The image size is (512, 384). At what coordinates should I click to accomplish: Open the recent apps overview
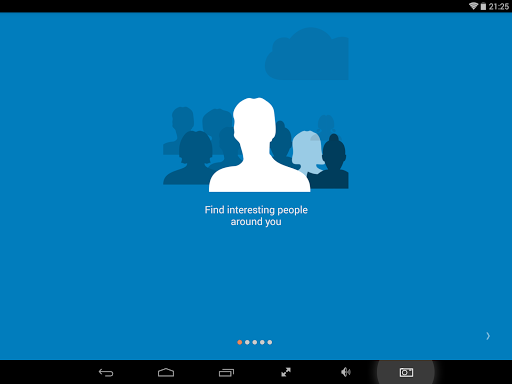click(x=226, y=372)
